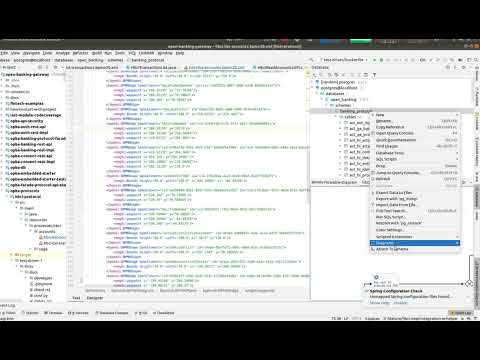Viewport: 480px width, 360px height.
Task: Select Full-Text Search entry
Action: 415,211
